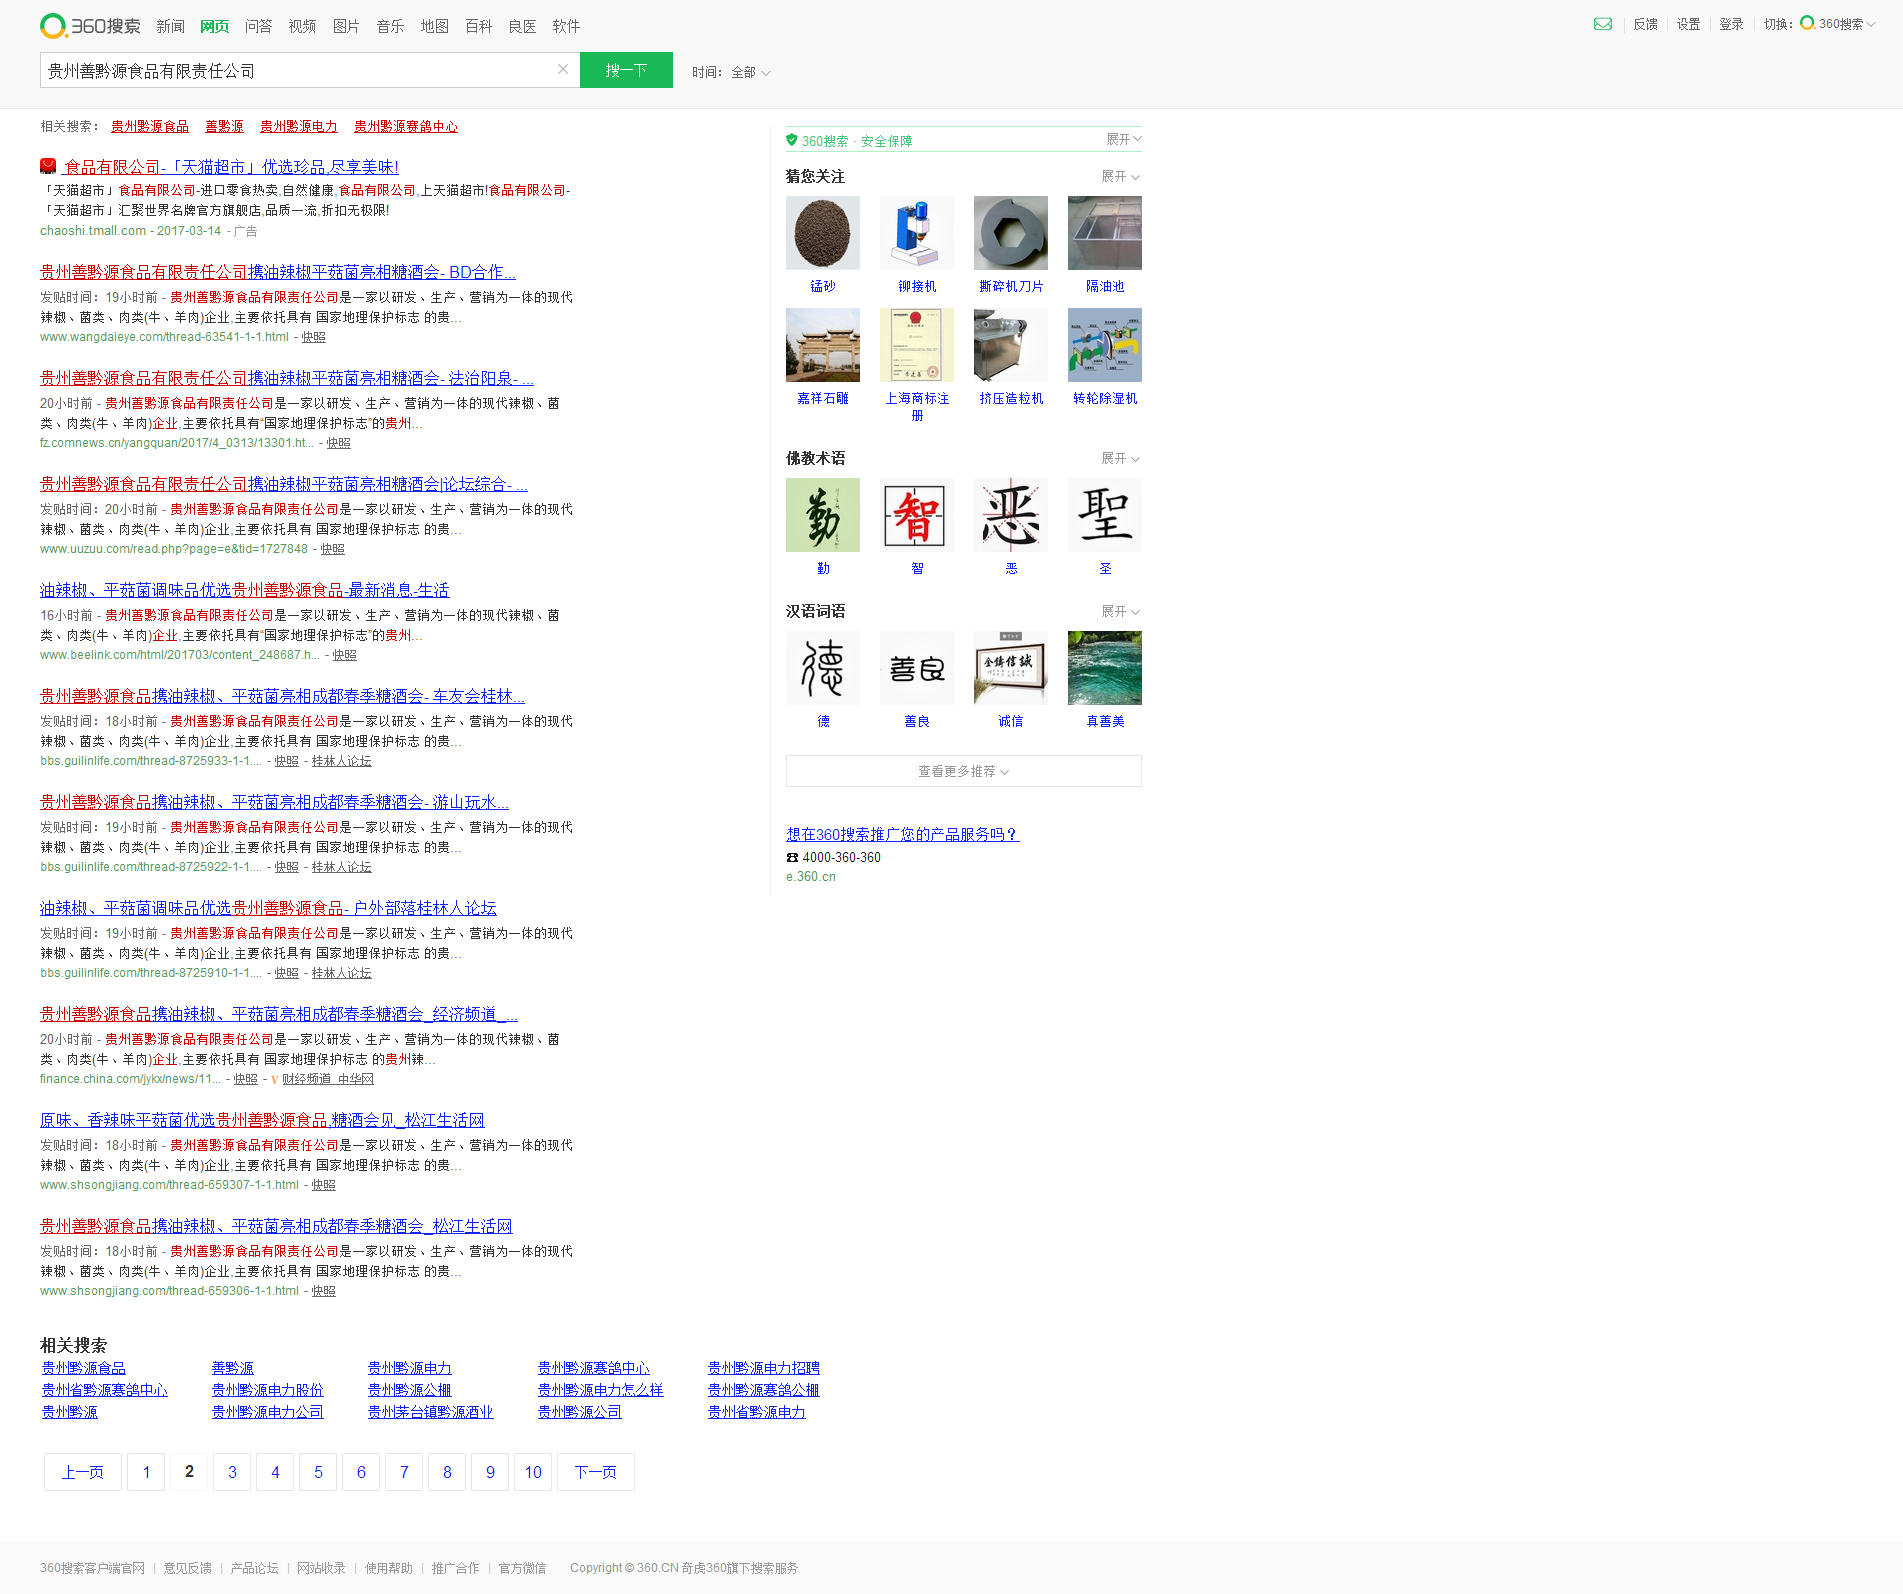This screenshot has width=1903, height=1594.
Task: Switch to the 音乐 tab
Action: [390, 26]
